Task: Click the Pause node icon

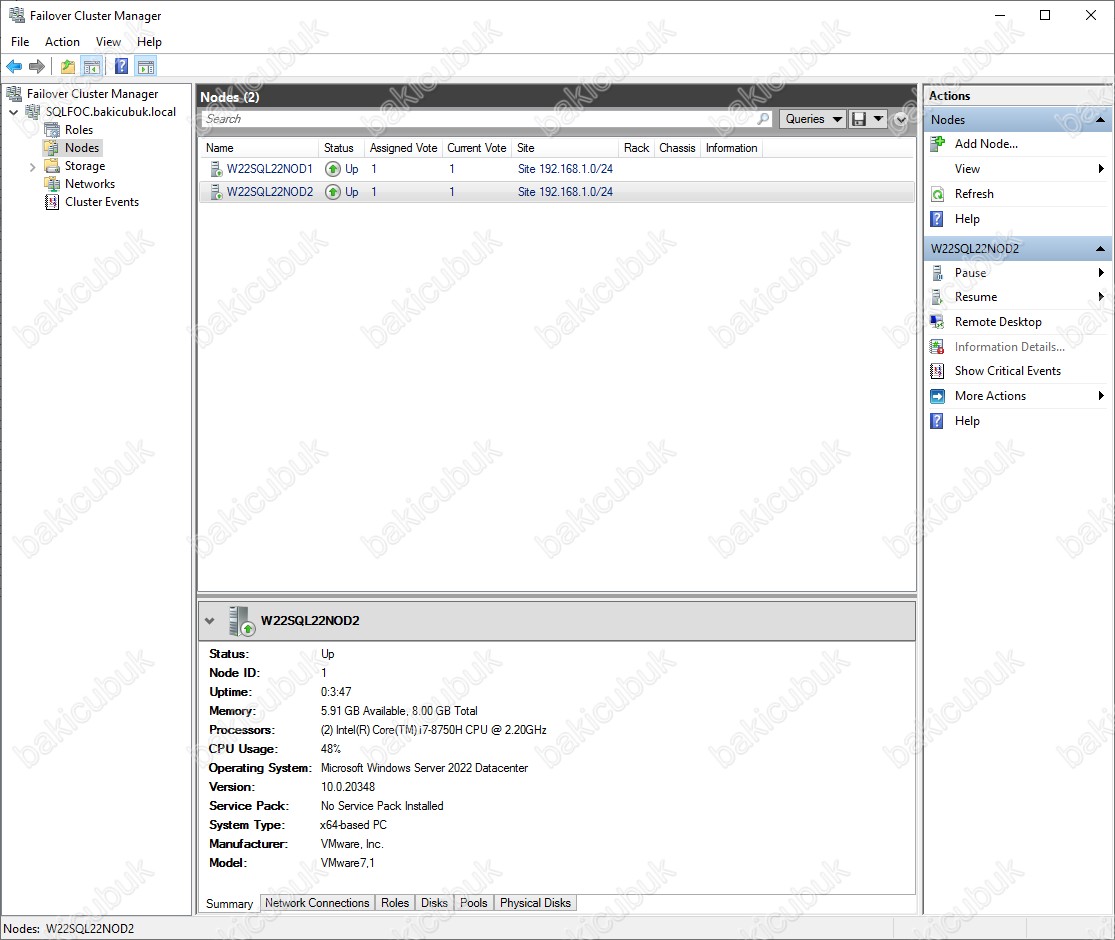Action: 938,273
